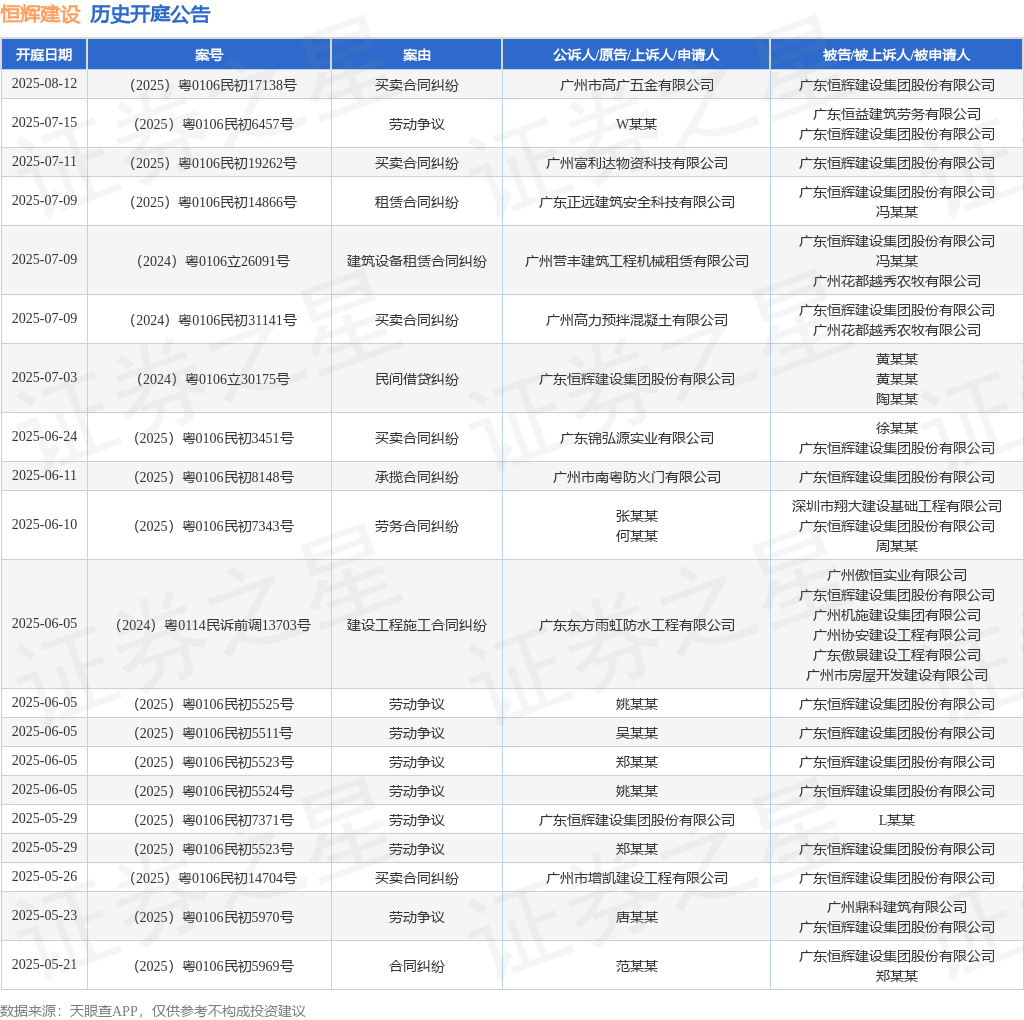
Task: Click case number 粤0106民初14866号
Action: click(x=213, y=202)
